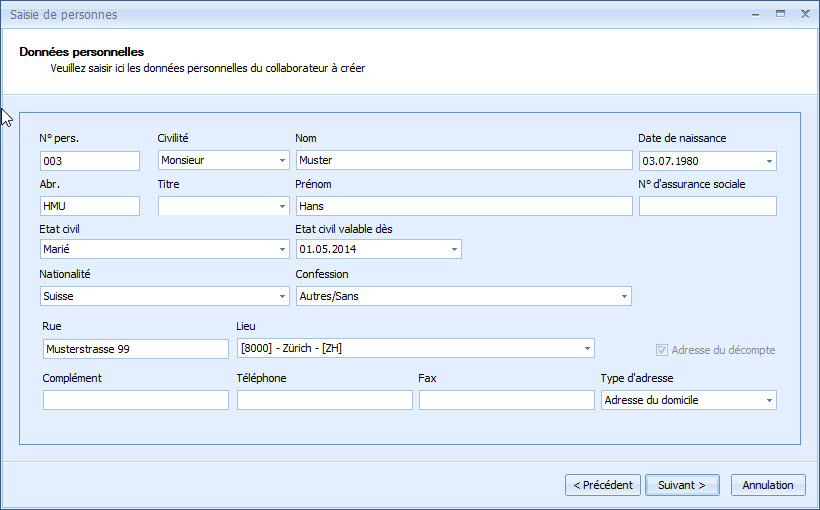Open the Type d'adresse dropdown
This screenshot has height=510, width=820.
768,401
